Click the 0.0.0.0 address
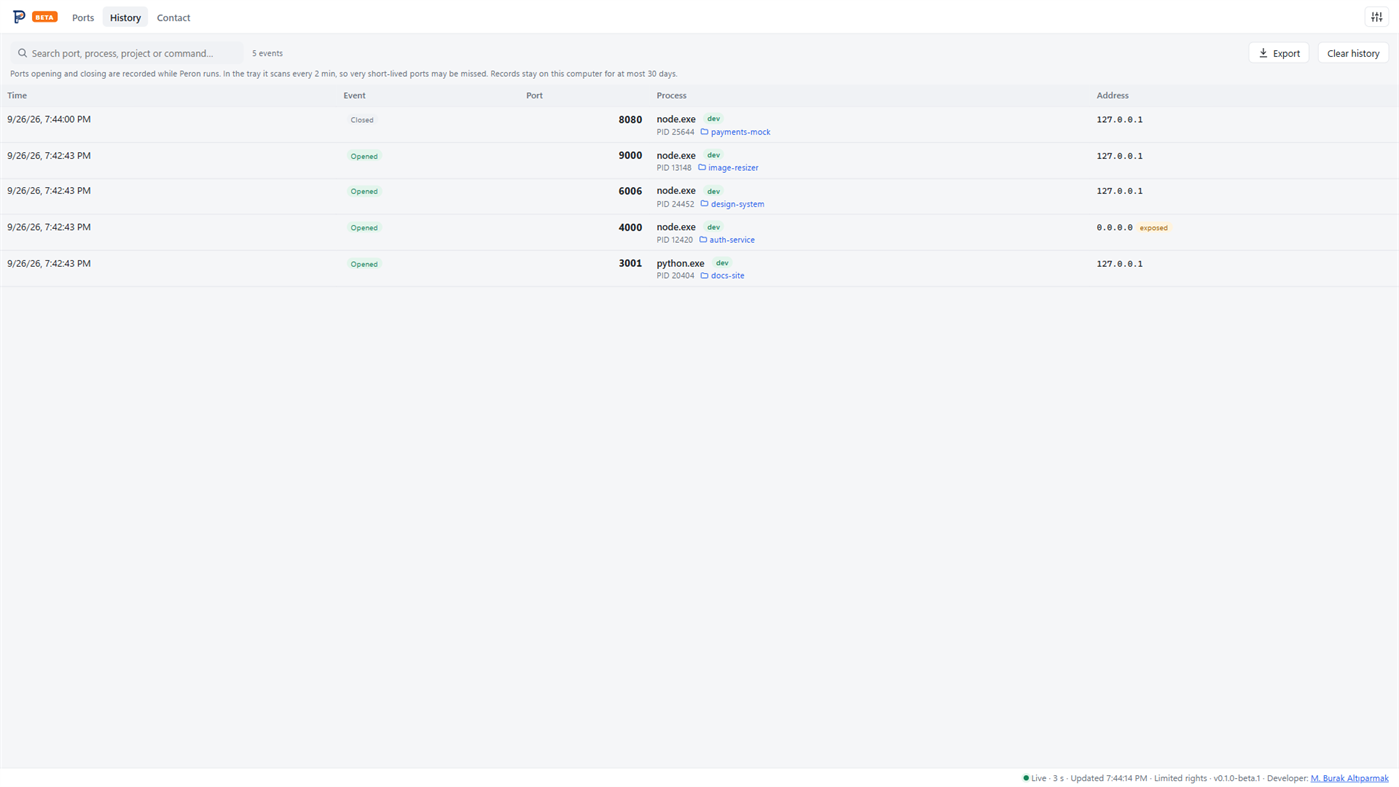Screen dimensions: 1399x787 (x=1114, y=228)
